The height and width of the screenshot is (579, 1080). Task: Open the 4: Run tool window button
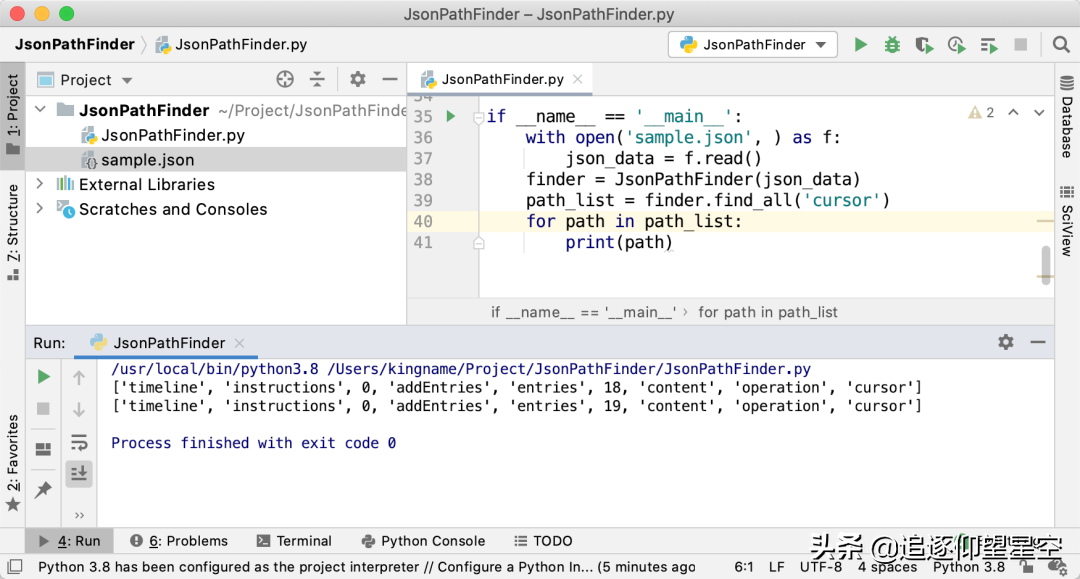pyautogui.click(x=69, y=541)
